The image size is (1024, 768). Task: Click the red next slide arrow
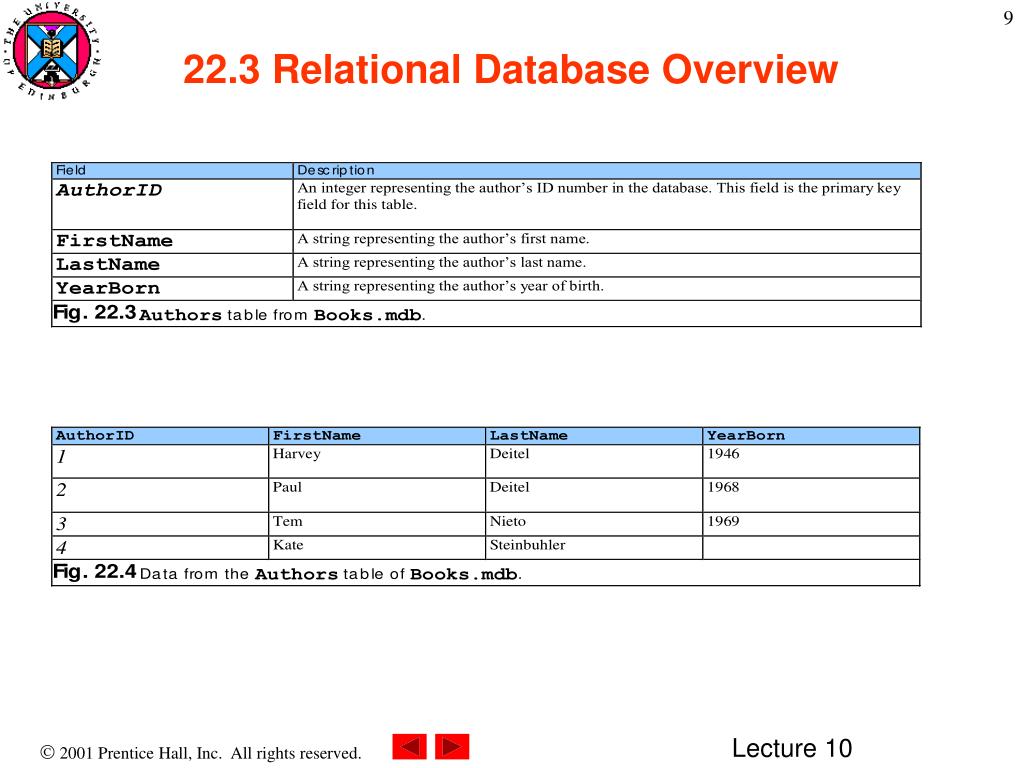(x=452, y=746)
